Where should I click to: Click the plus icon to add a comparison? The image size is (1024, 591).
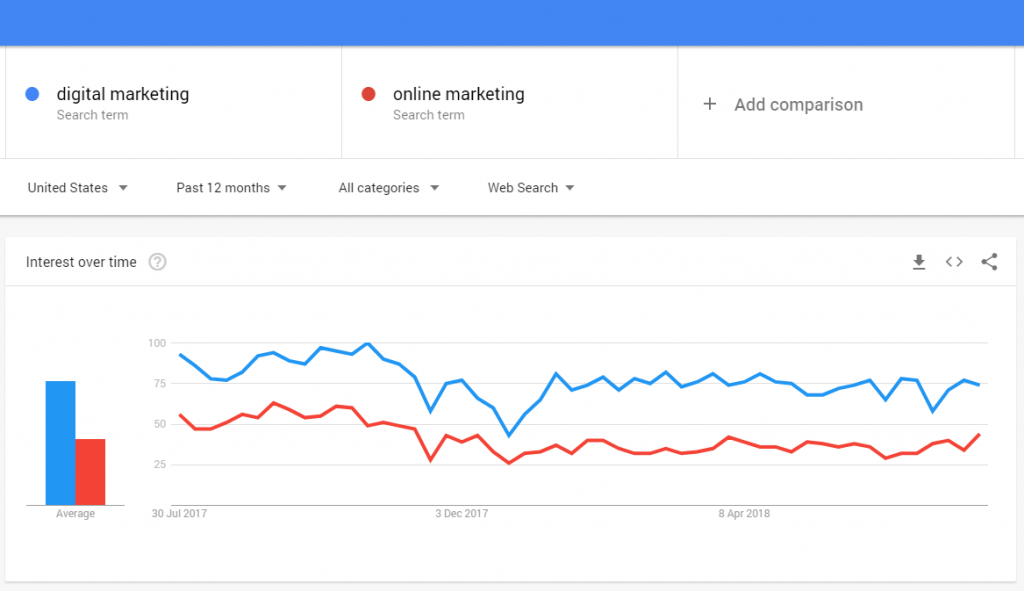point(710,104)
